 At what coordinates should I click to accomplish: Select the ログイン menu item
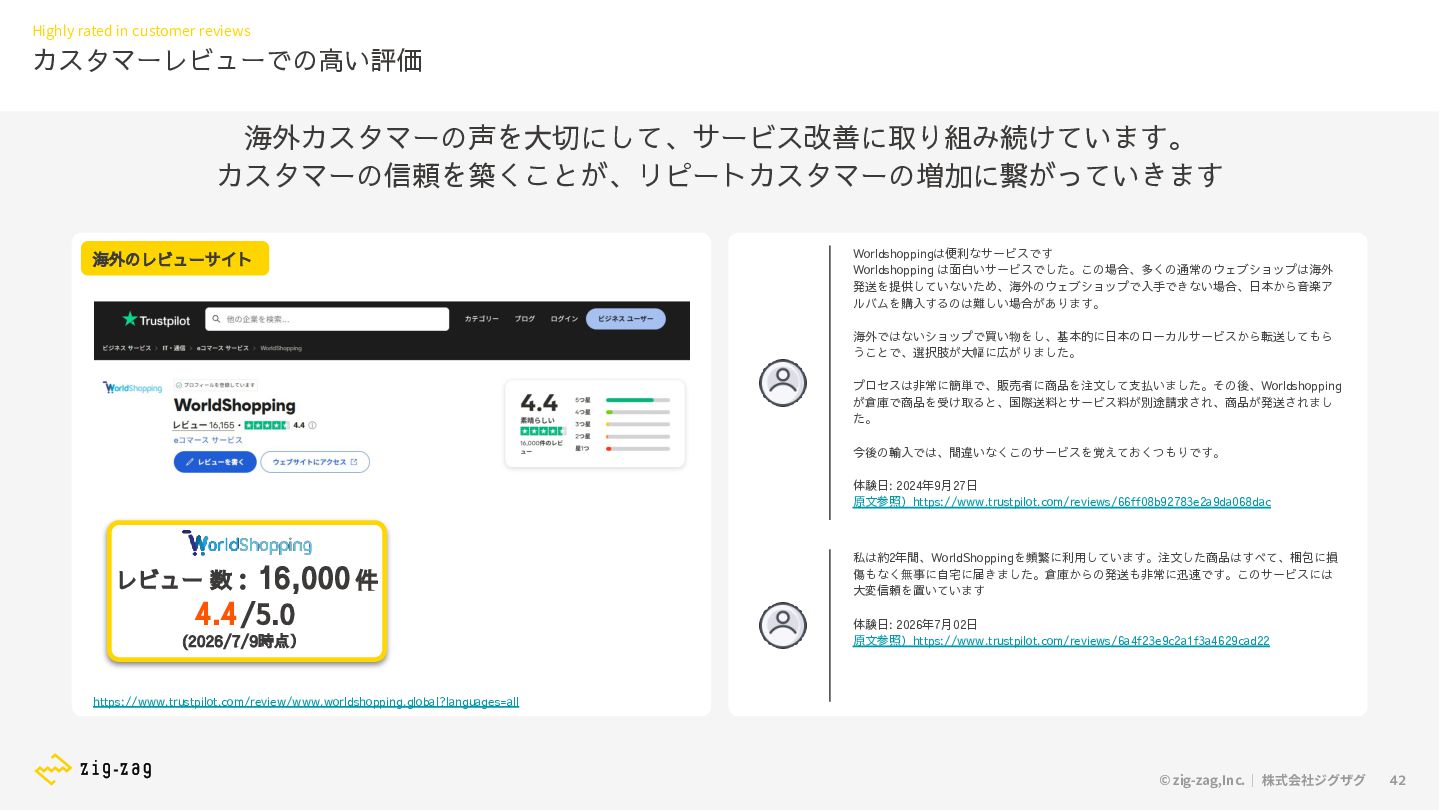coord(564,319)
